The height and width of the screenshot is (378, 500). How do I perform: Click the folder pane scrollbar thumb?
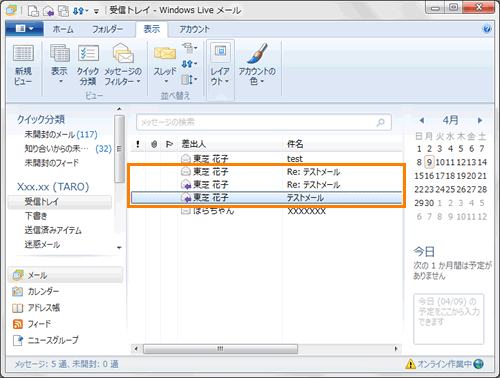pos(119,149)
